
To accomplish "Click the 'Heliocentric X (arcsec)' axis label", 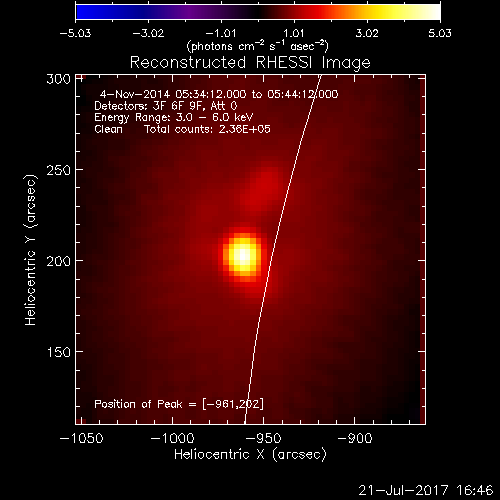I will 250,454.
